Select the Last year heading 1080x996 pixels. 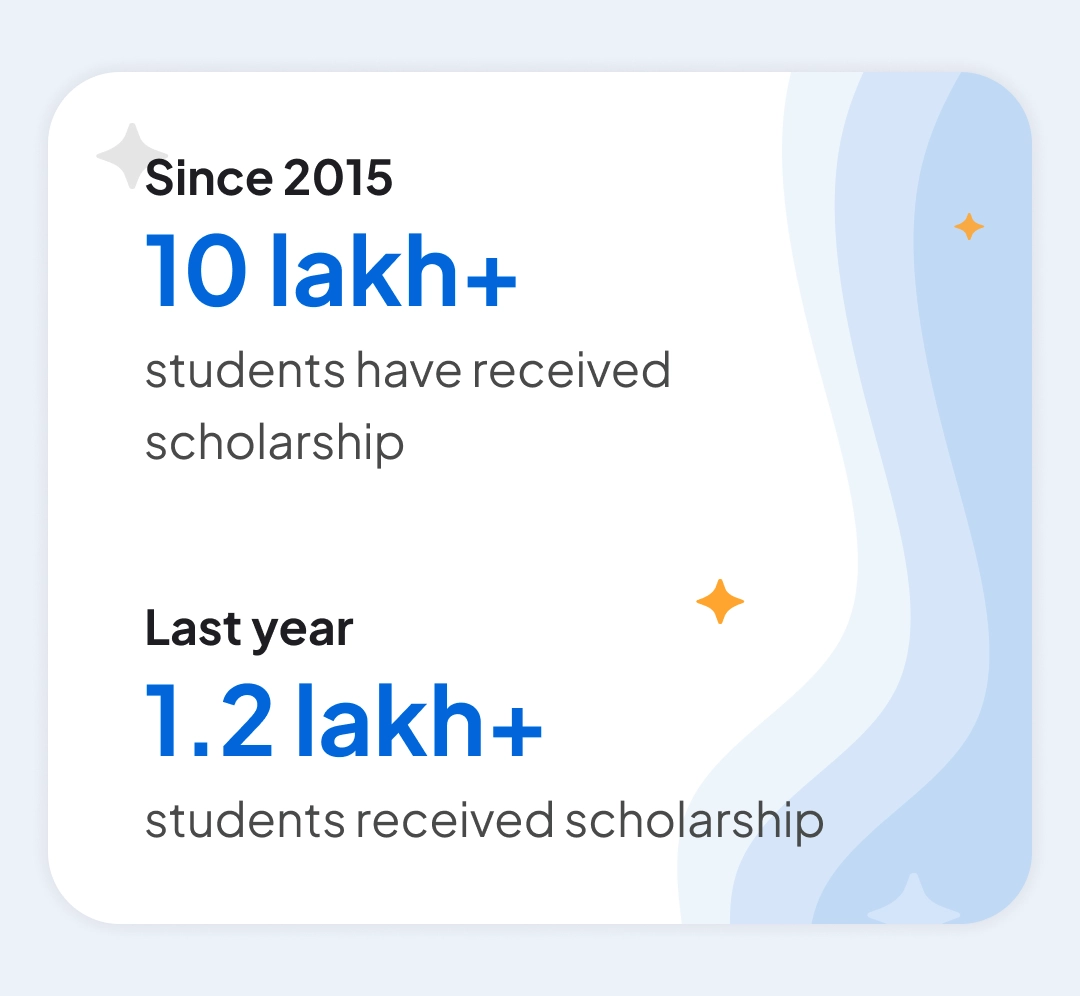[x=249, y=629]
